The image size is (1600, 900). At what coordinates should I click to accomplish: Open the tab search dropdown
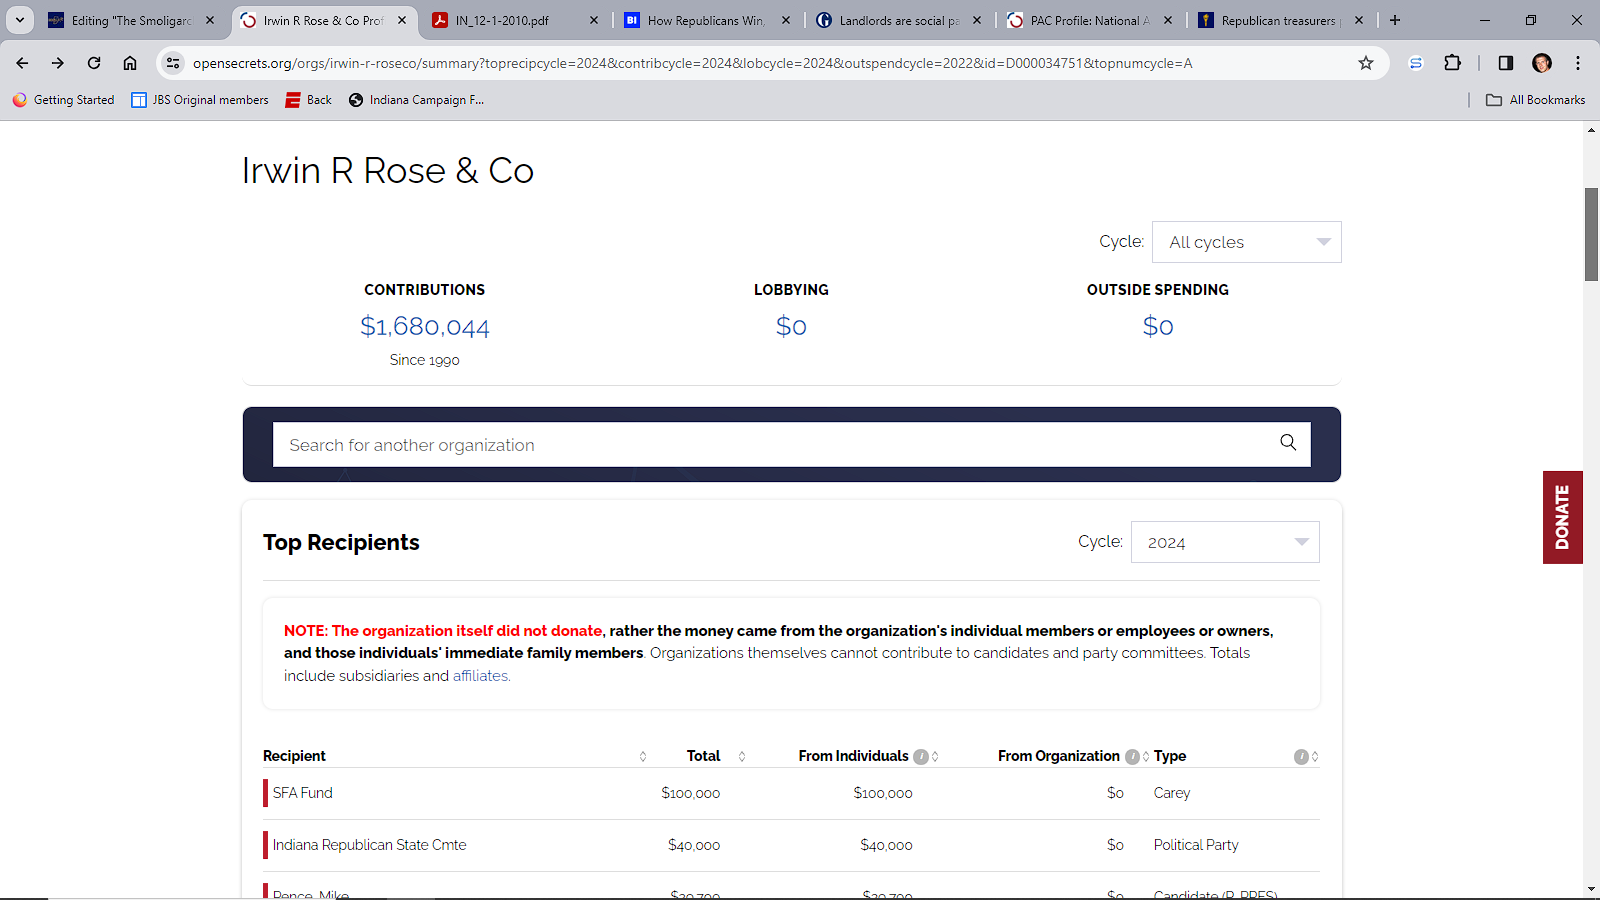[x=20, y=20]
